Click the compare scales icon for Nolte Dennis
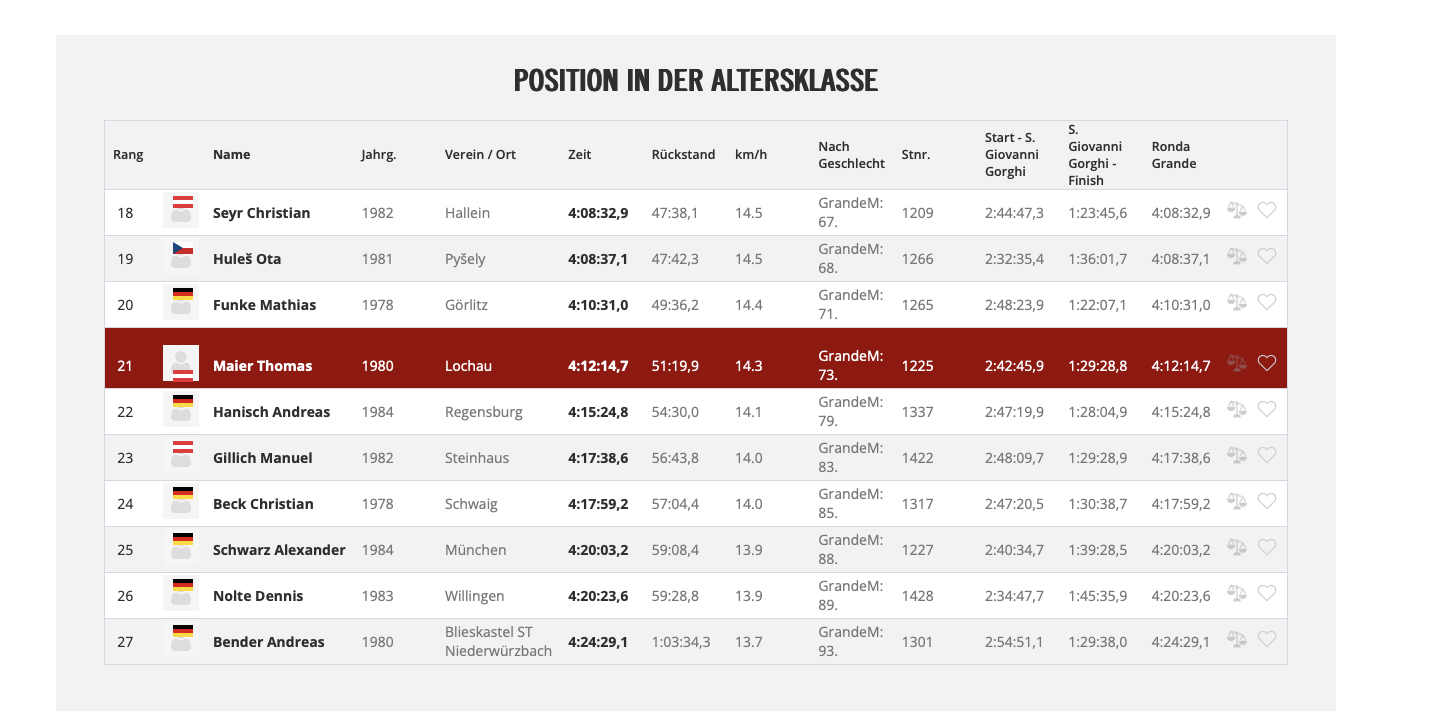The height and width of the screenshot is (711, 1429). (1237, 593)
